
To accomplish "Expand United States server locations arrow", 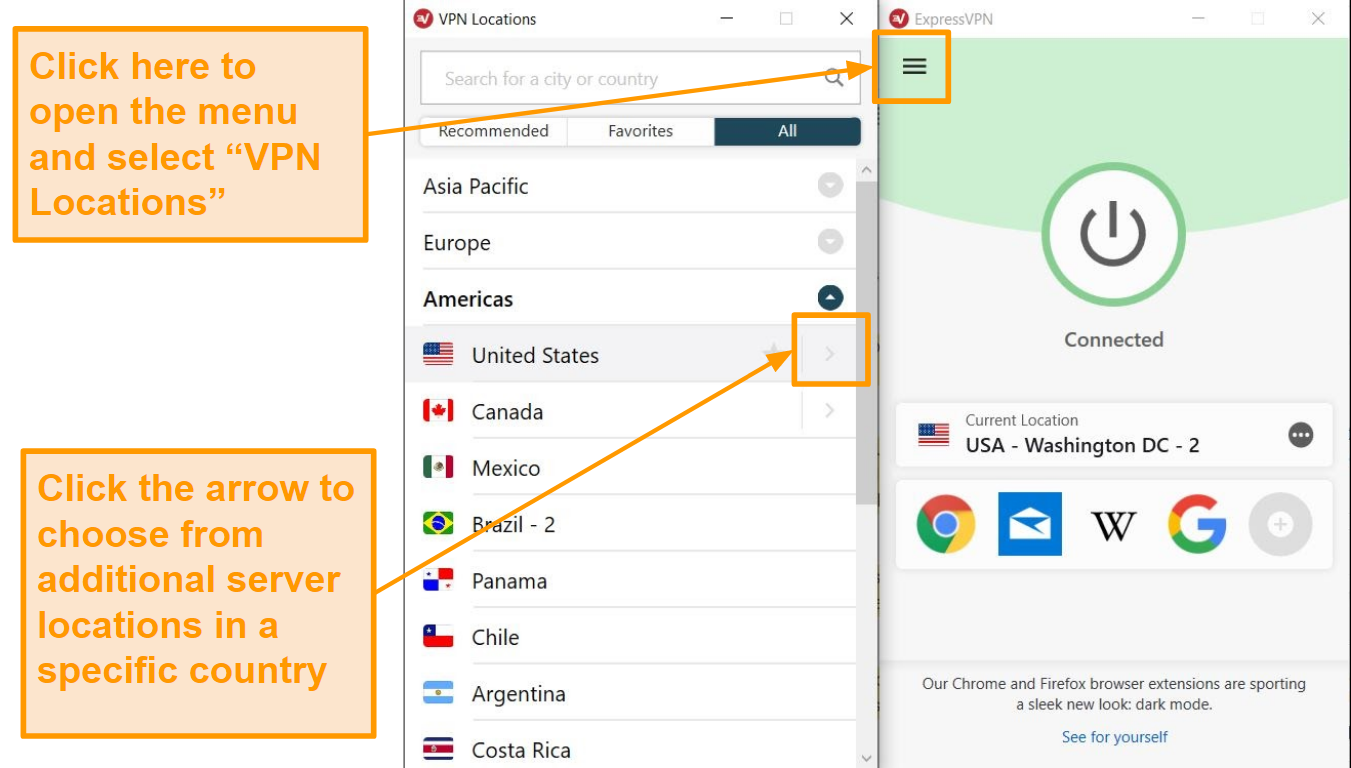I will [829, 354].
